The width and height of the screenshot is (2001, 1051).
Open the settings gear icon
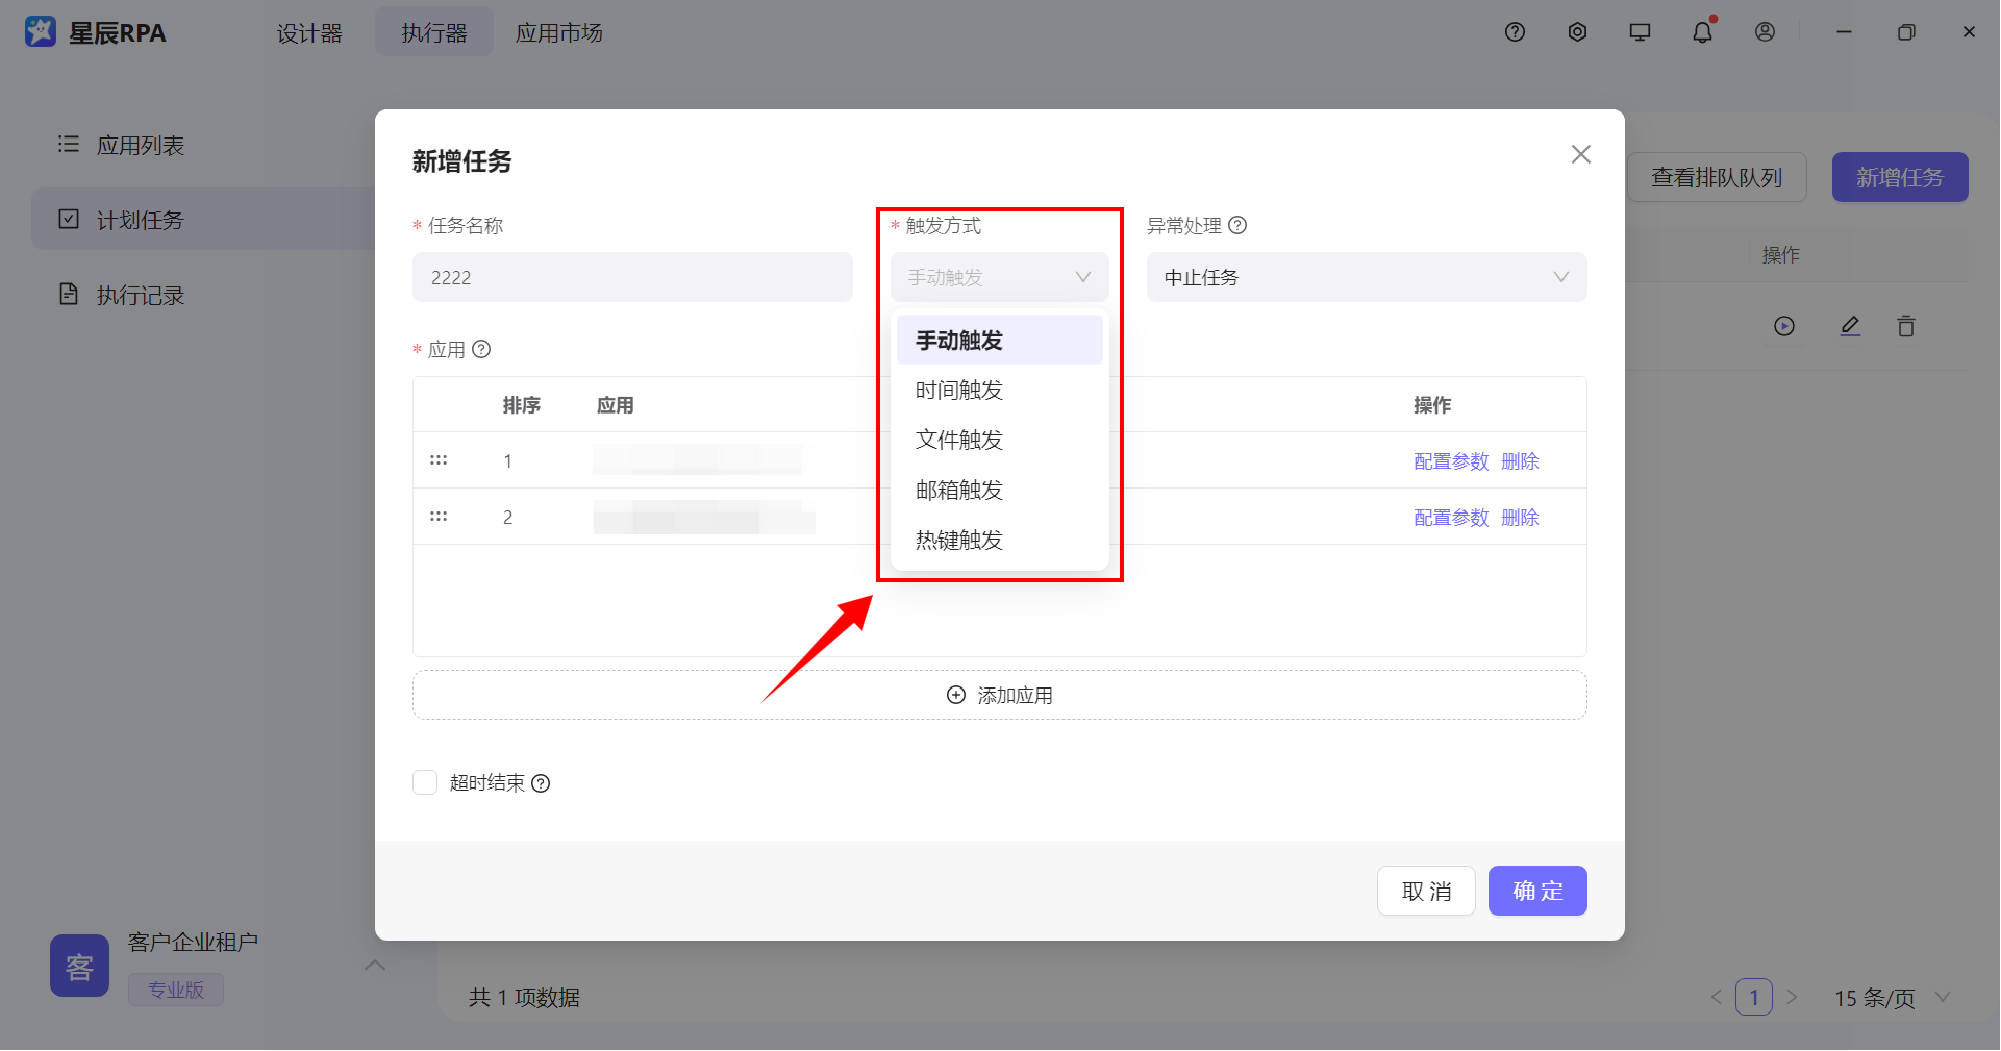pos(1577,32)
